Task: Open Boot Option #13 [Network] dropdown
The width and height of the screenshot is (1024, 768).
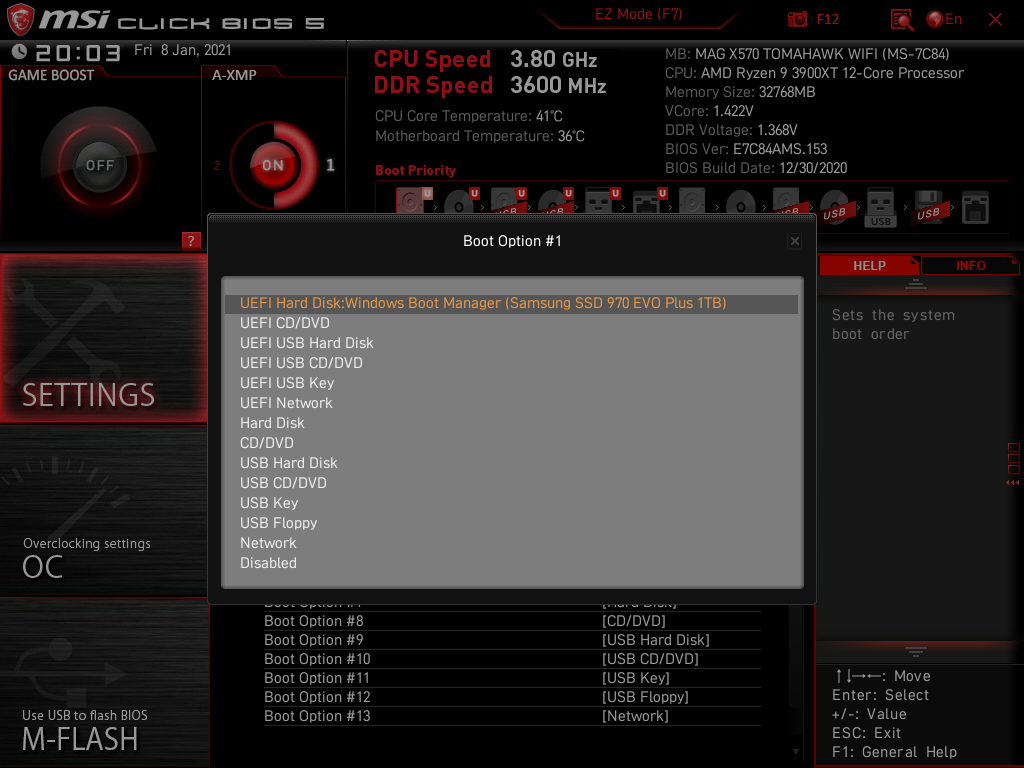Action: tap(512, 716)
